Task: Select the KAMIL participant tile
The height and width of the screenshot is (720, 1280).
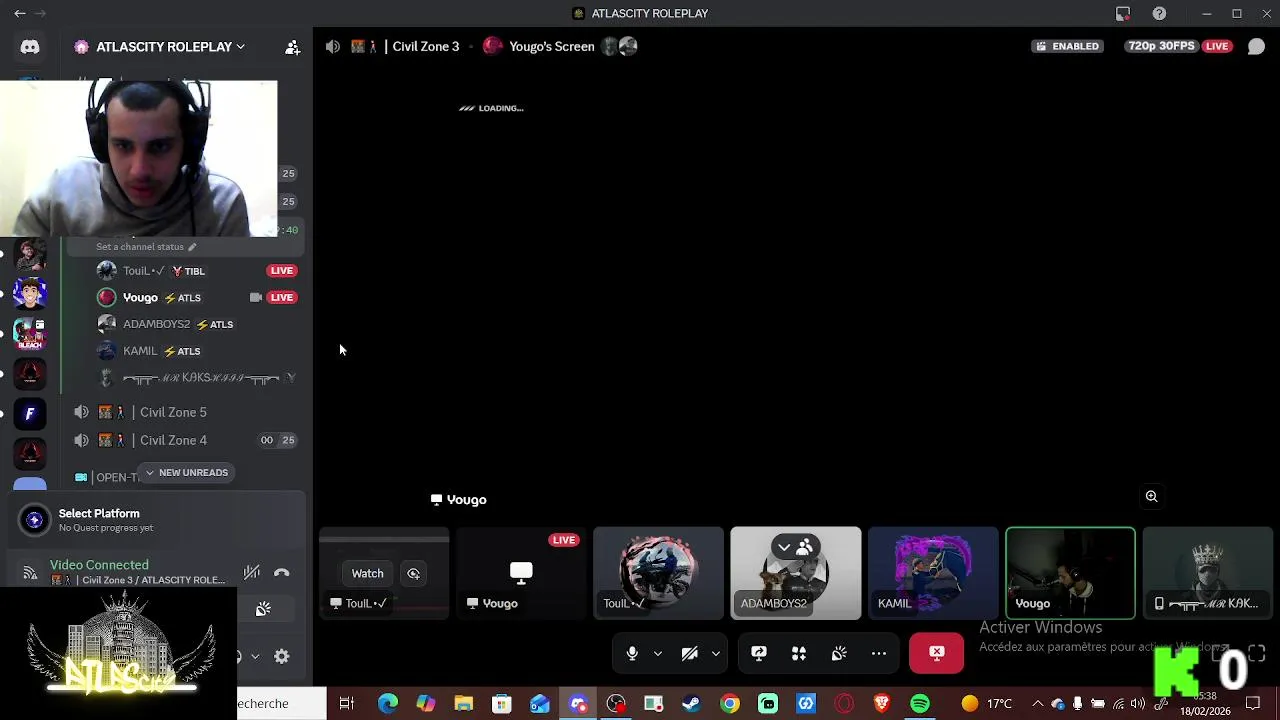Action: [933, 573]
